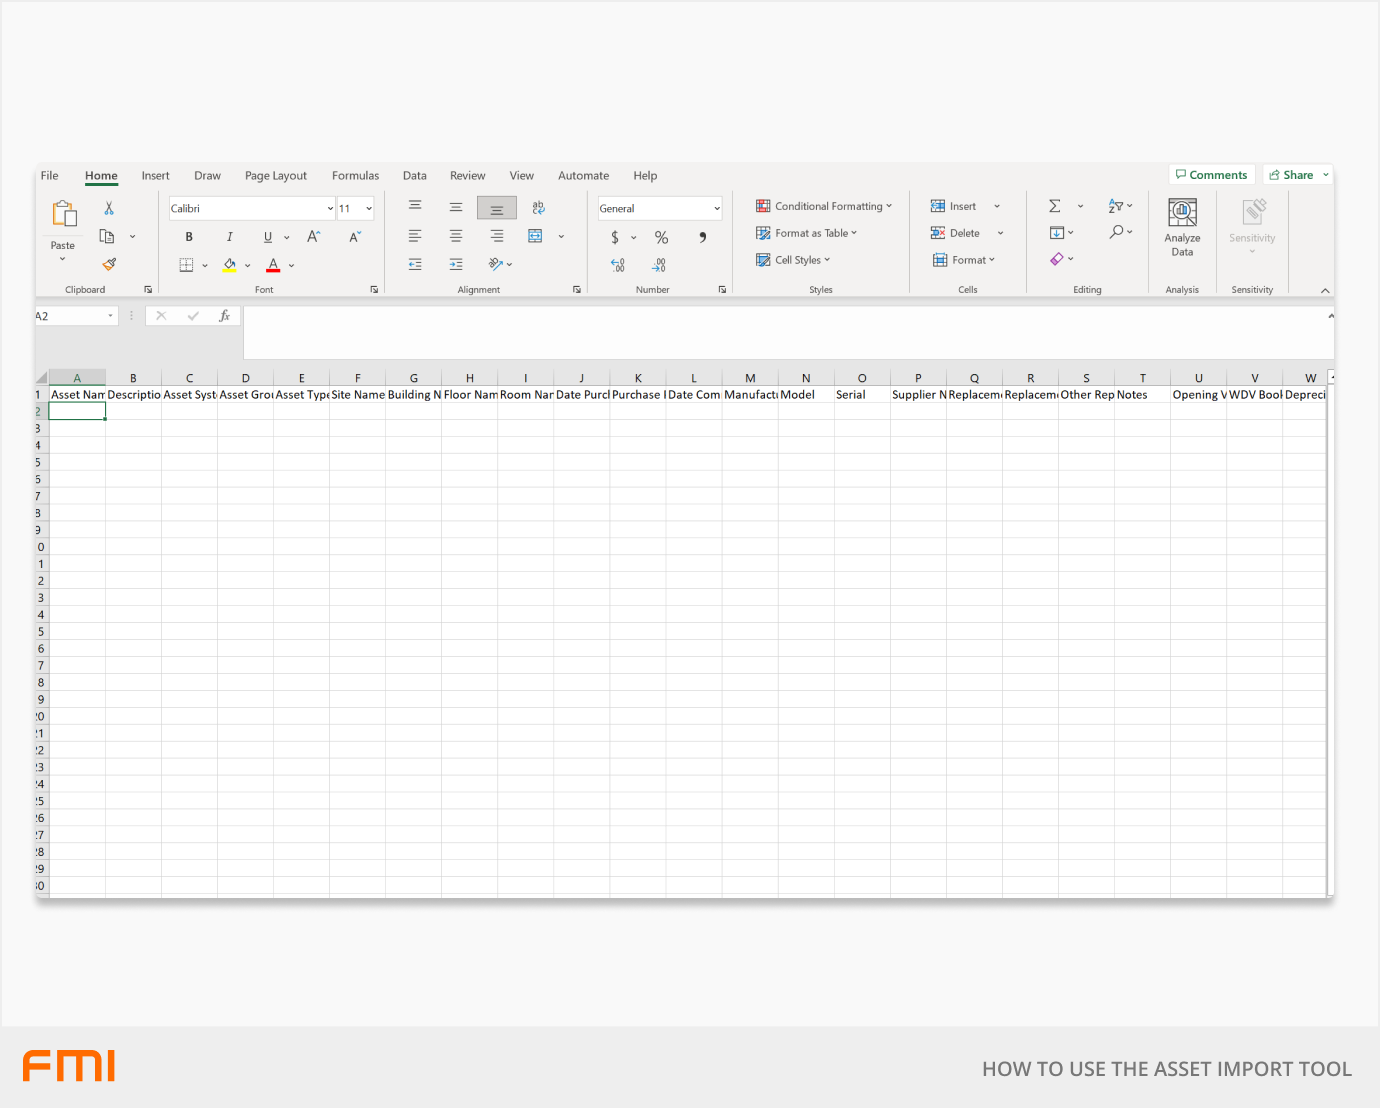The image size is (1380, 1108).
Task: Expand the General number format dropdown
Action: click(x=716, y=208)
